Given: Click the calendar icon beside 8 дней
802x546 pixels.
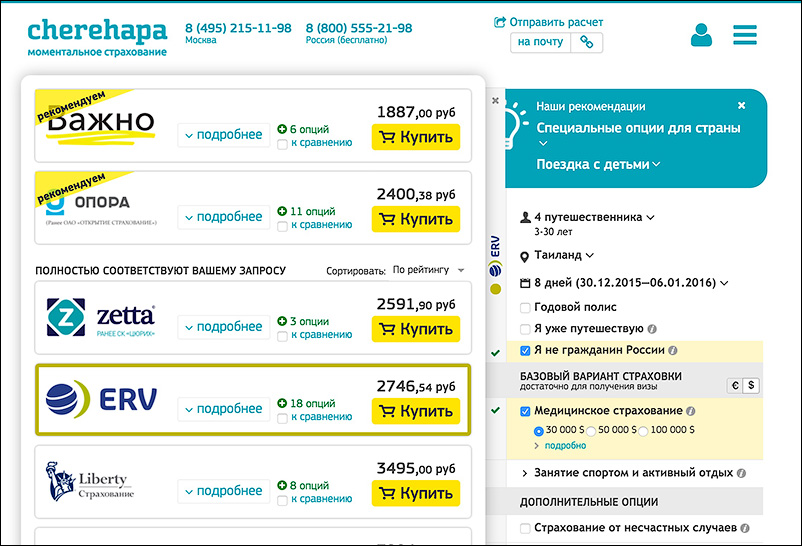Looking at the screenshot, I should pos(525,283).
